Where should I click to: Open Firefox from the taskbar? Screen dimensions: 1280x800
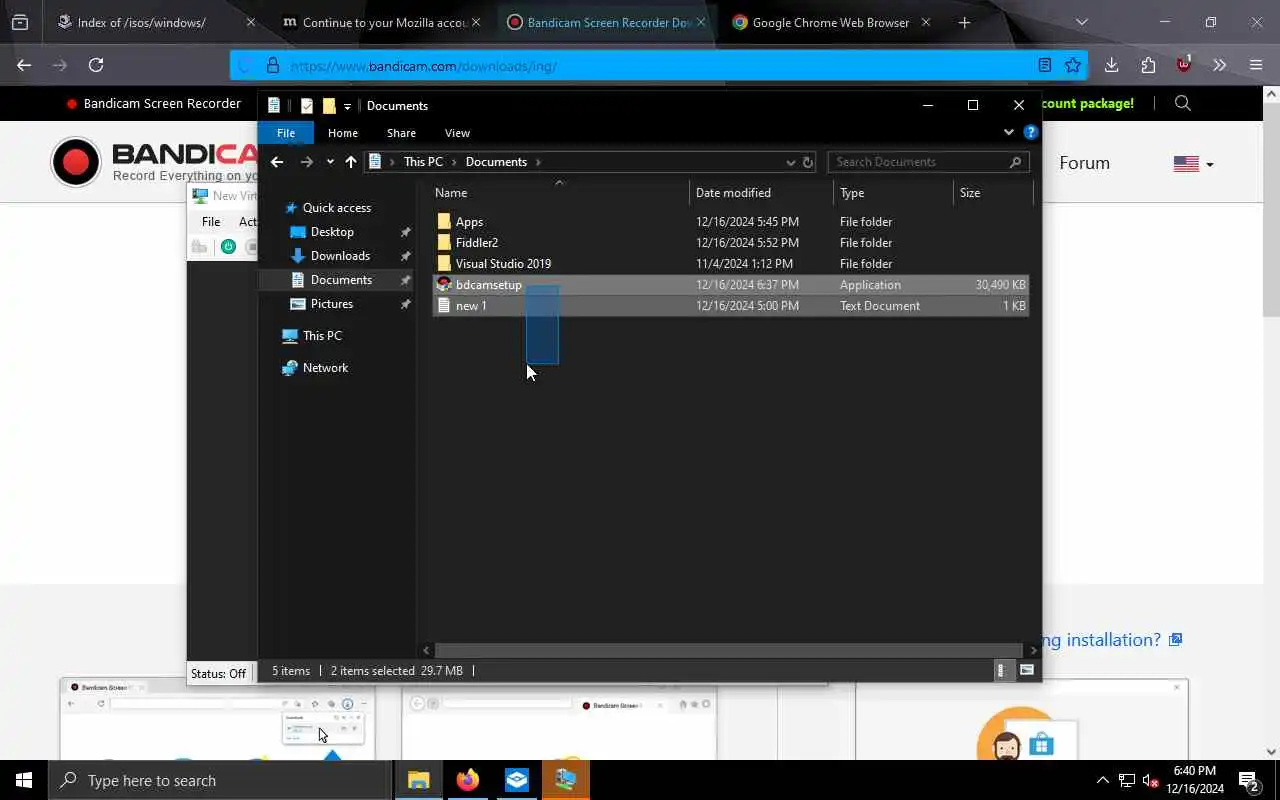(468, 780)
